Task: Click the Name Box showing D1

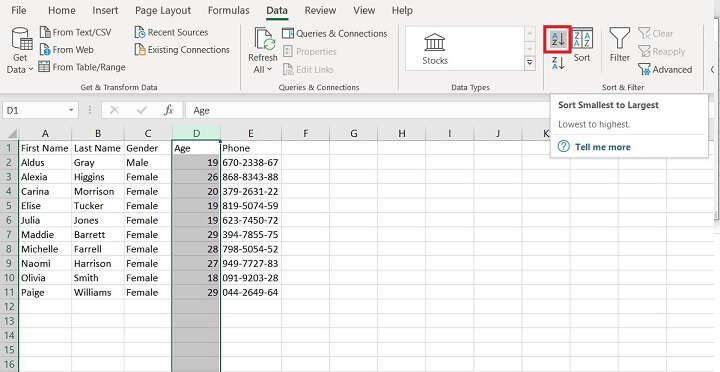Action: [34, 110]
